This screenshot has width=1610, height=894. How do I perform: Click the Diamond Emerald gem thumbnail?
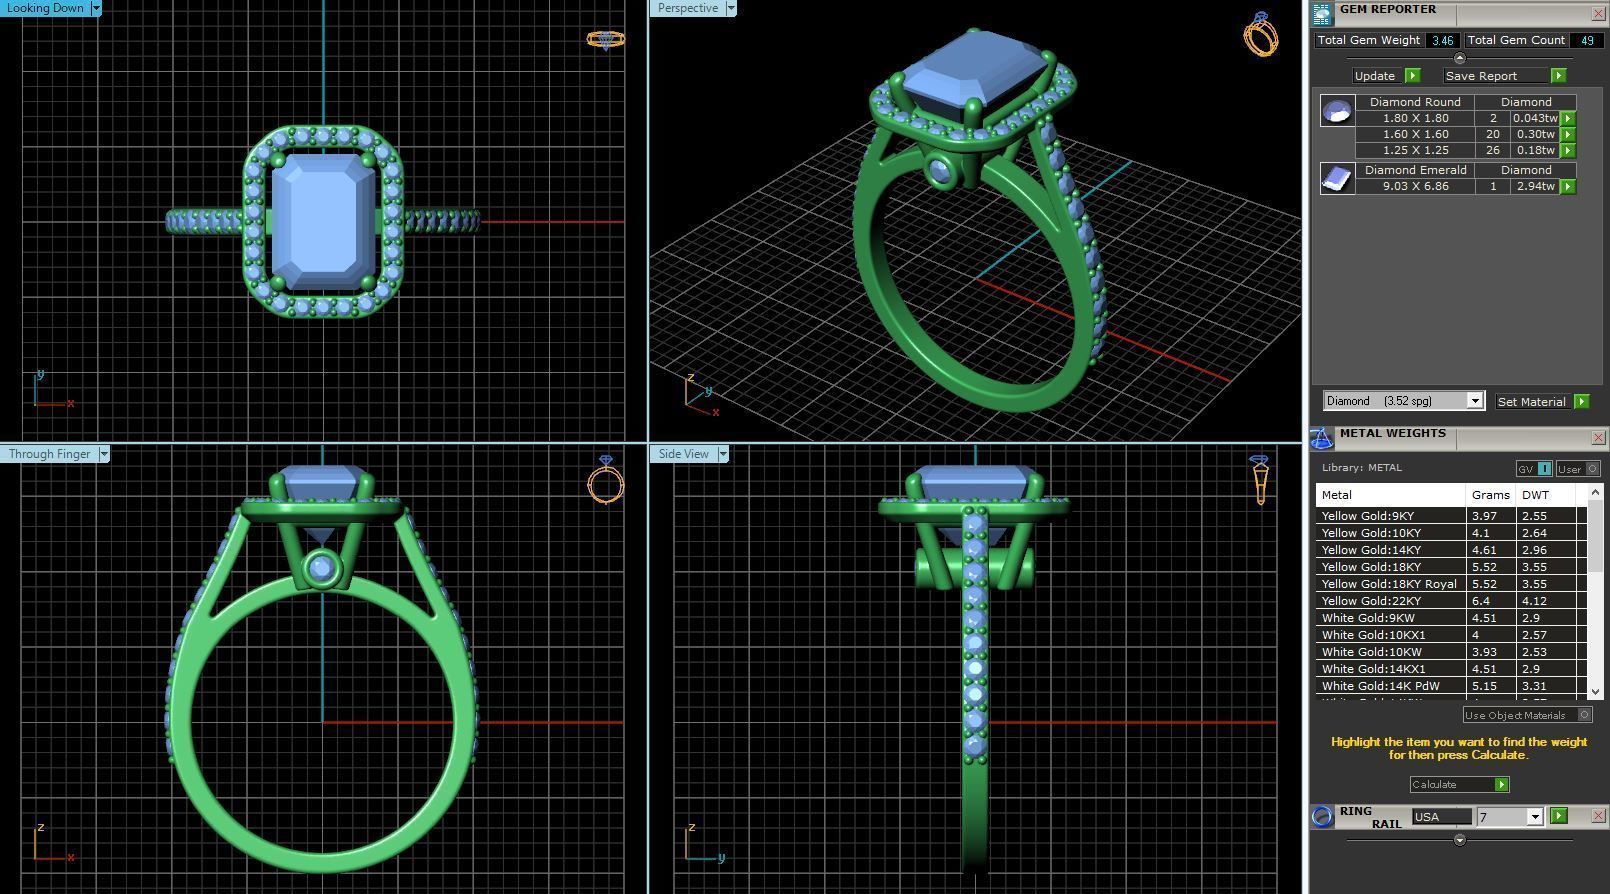(x=1337, y=178)
